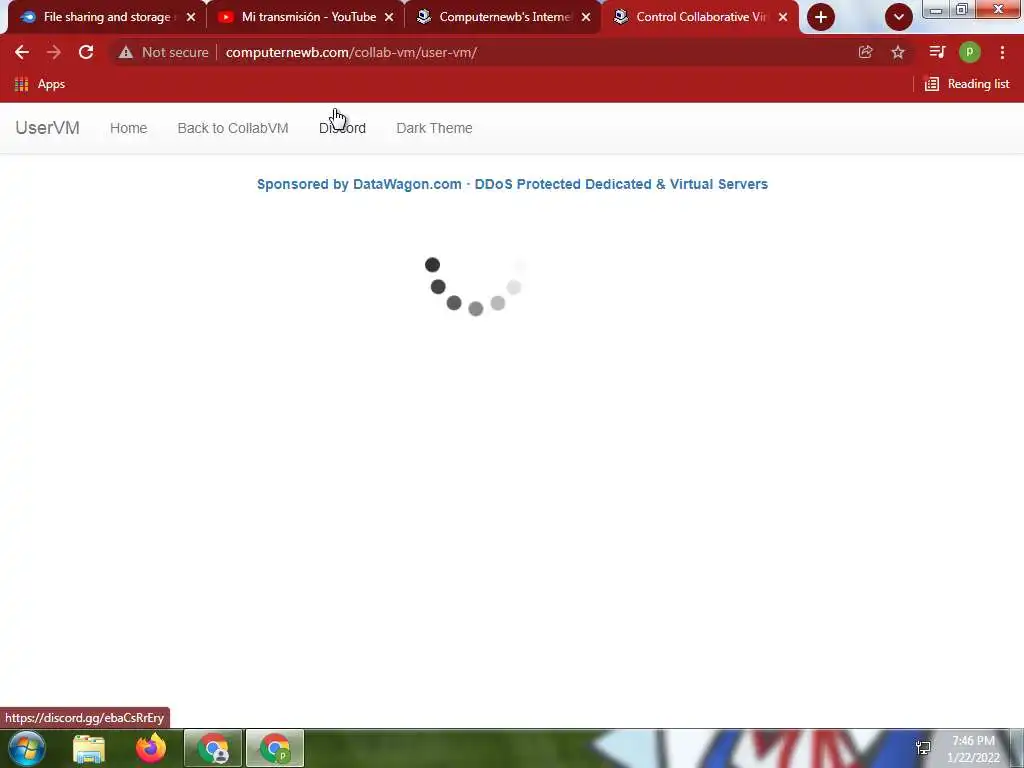Click the forward navigation arrow
The width and height of the screenshot is (1024, 768).
[x=54, y=52]
